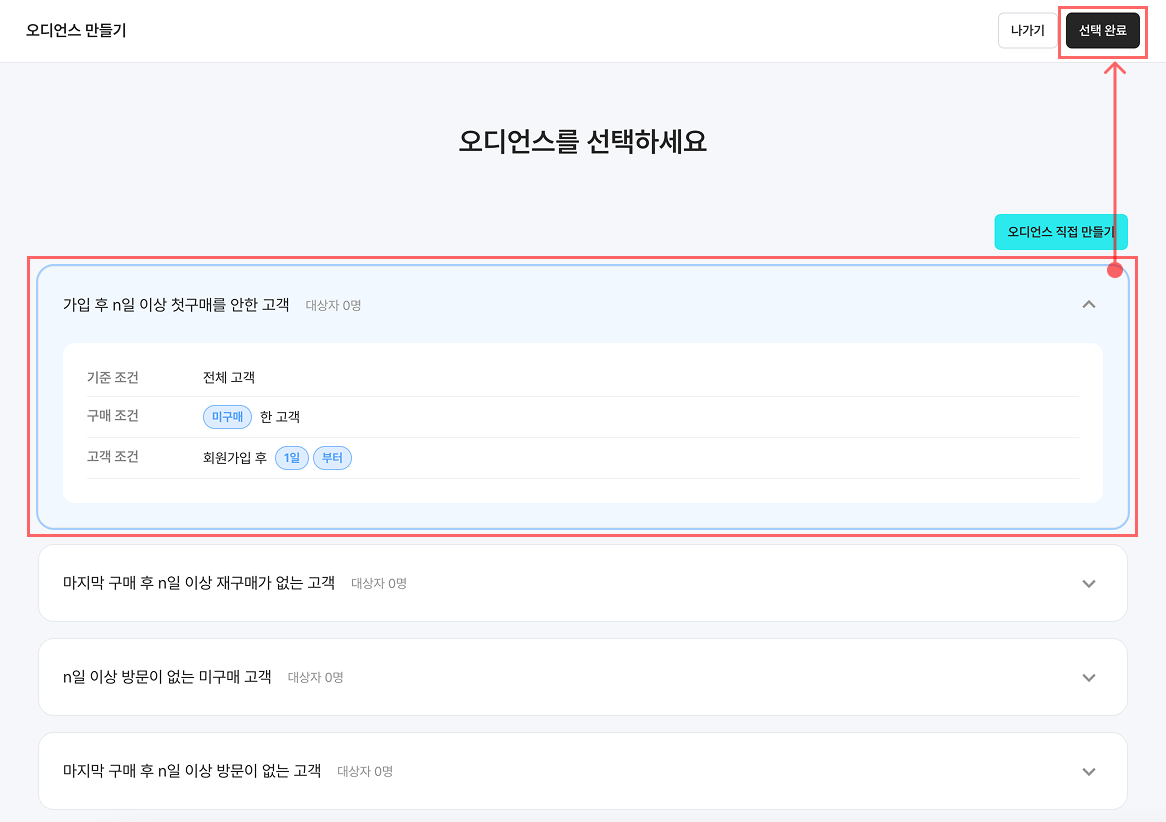Select the 가입 후 n일 이상 첫구매를 안한 고객 title
The height and width of the screenshot is (822, 1166).
tap(176, 304)
